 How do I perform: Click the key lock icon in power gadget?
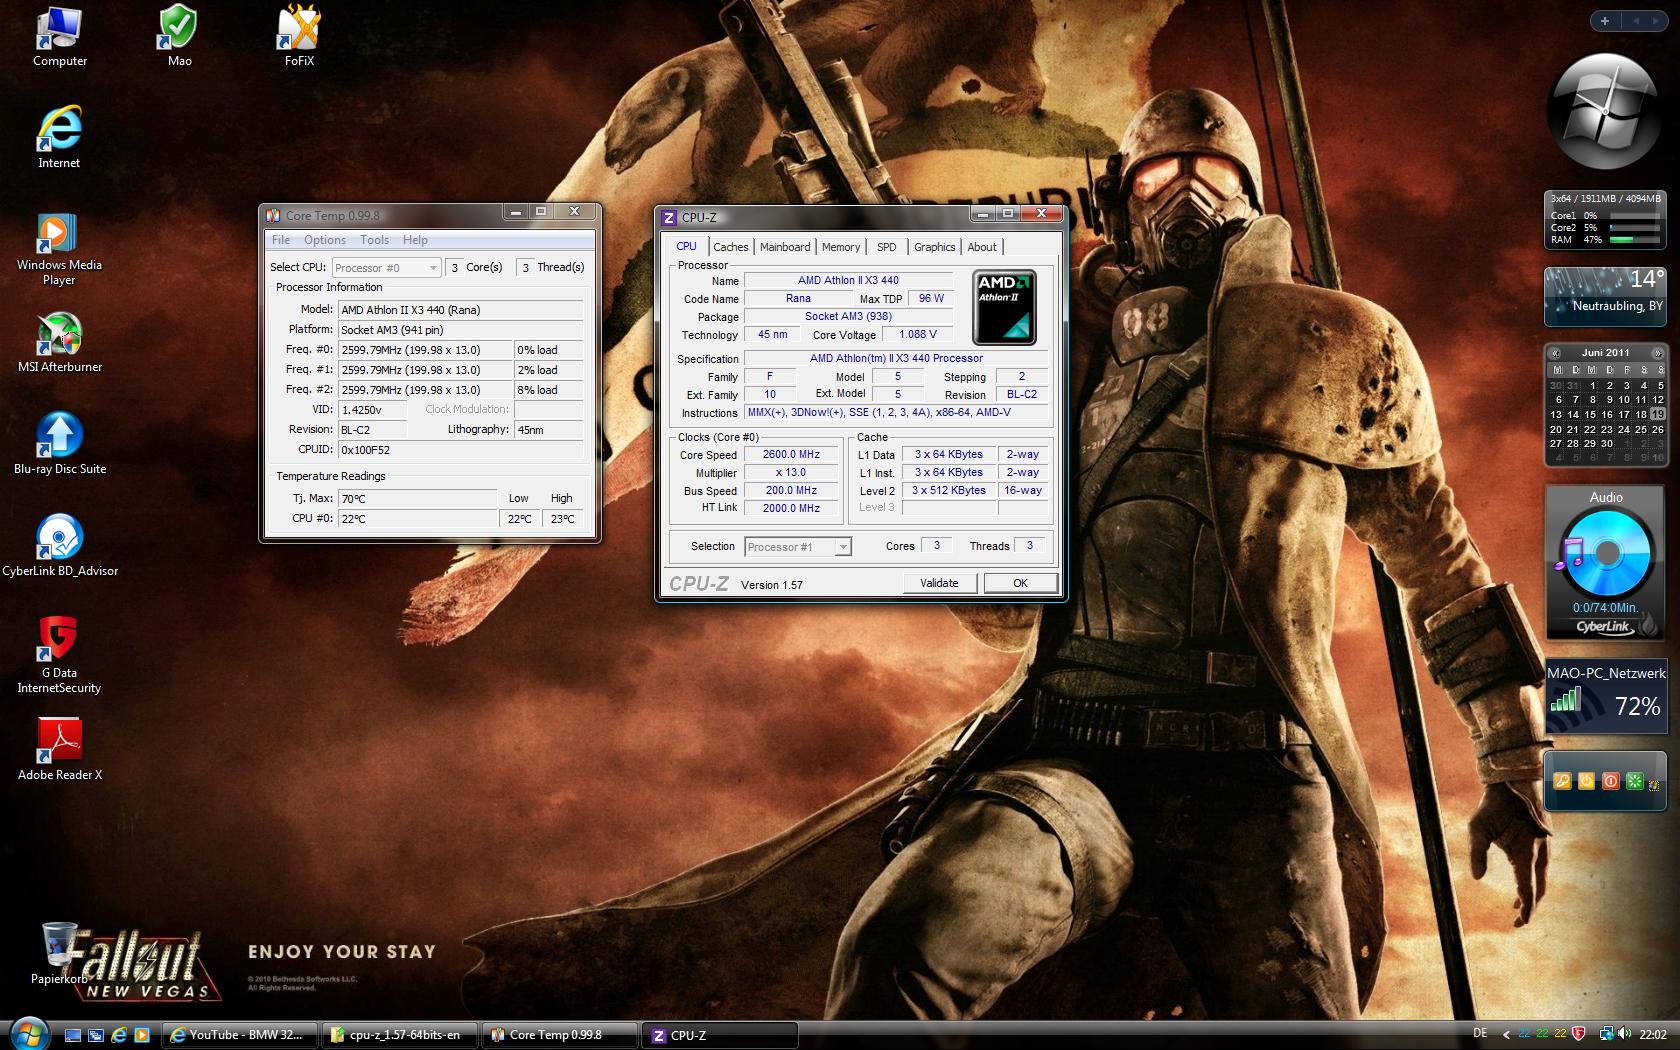tap(1562, 781)
